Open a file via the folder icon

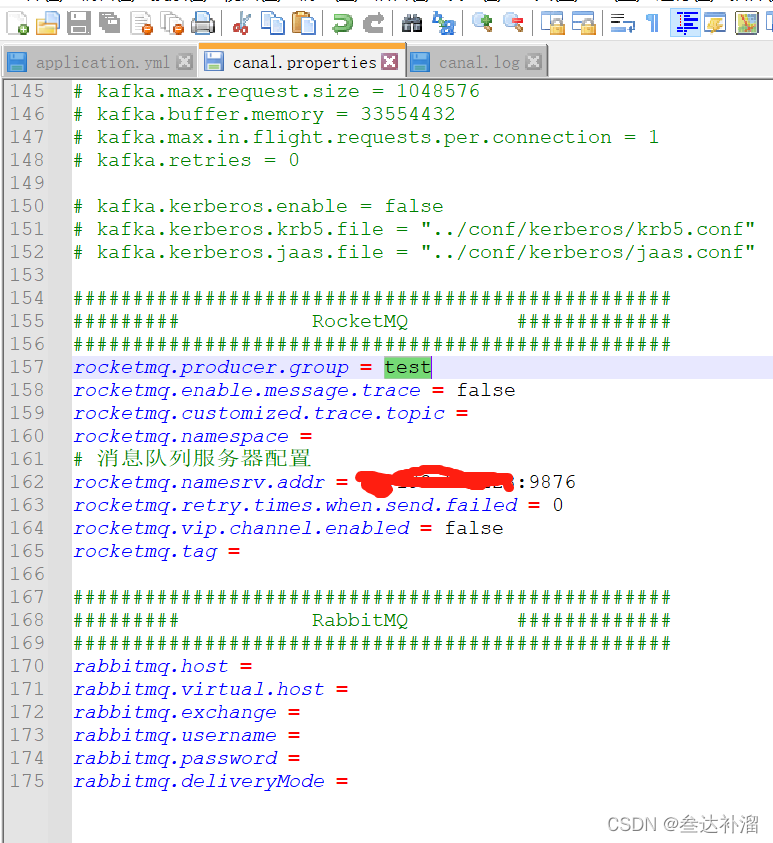[47, 24]
